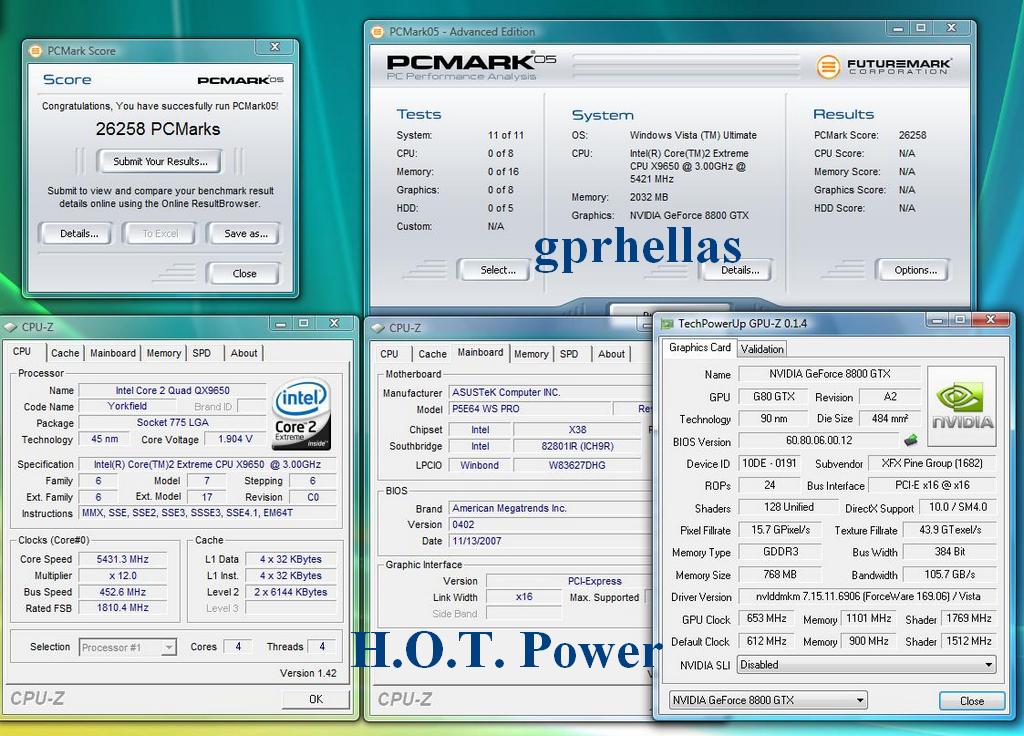Click the Futuremark Corporation logo
Image resolution: width=1024 pixels, height=736 pixels.
[x=883, y=66]
